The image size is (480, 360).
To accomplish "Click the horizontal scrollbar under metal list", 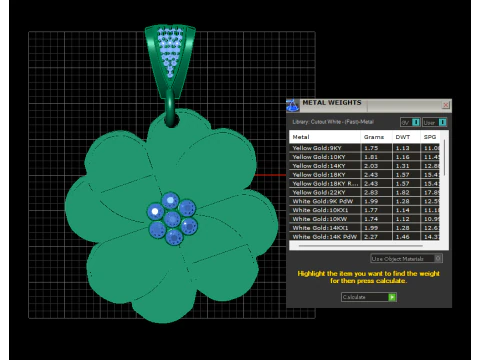I will tap(361, 246).
